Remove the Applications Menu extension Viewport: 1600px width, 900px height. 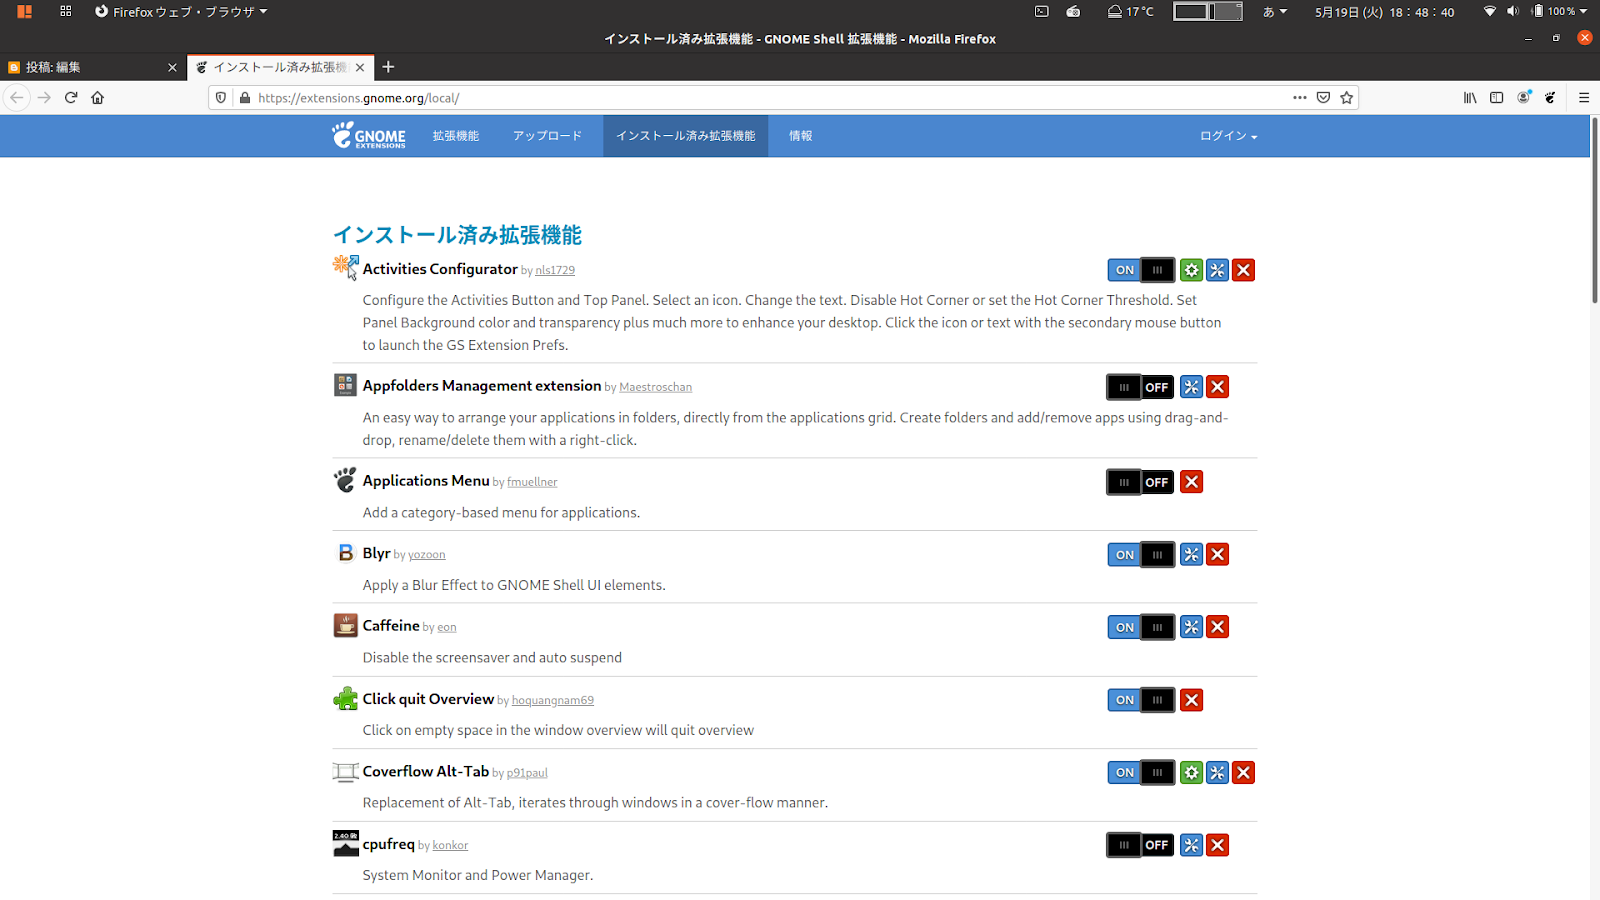(x=1191, y=482)
